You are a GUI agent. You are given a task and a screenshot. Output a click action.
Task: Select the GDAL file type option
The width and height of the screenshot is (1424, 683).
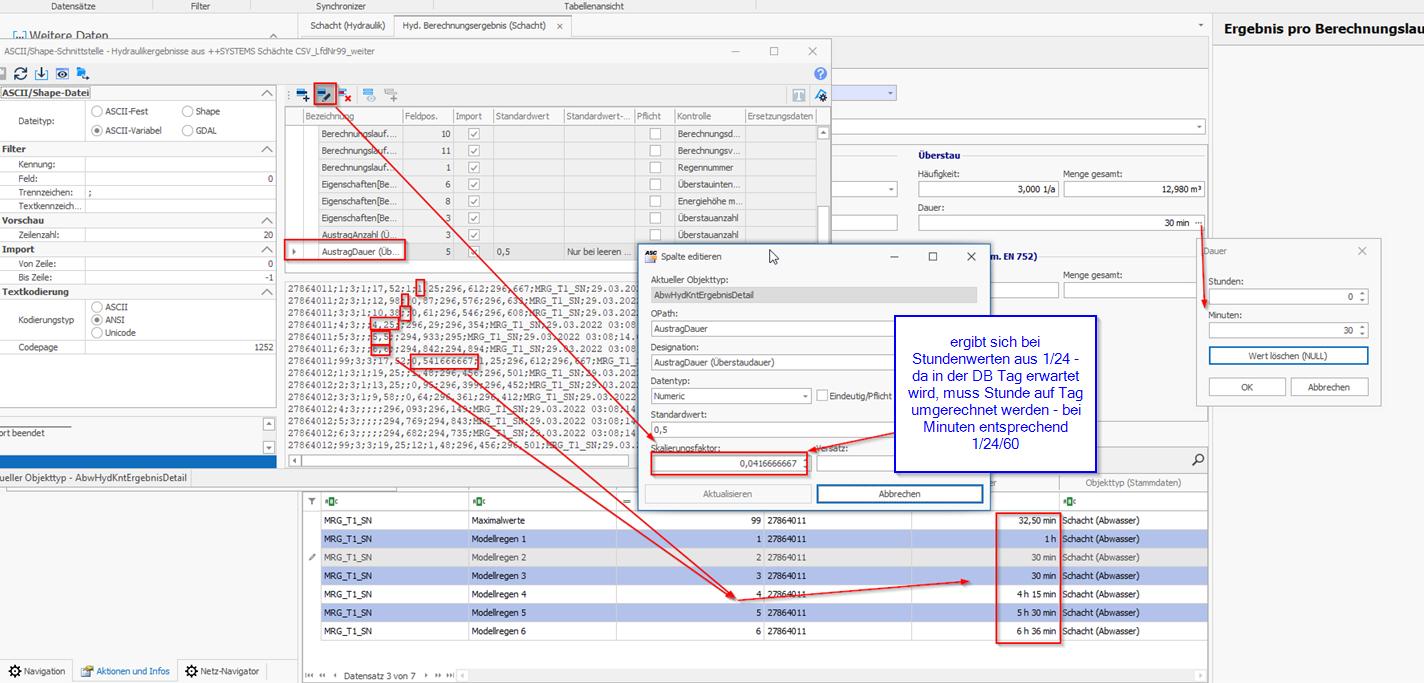coord(188,130)
